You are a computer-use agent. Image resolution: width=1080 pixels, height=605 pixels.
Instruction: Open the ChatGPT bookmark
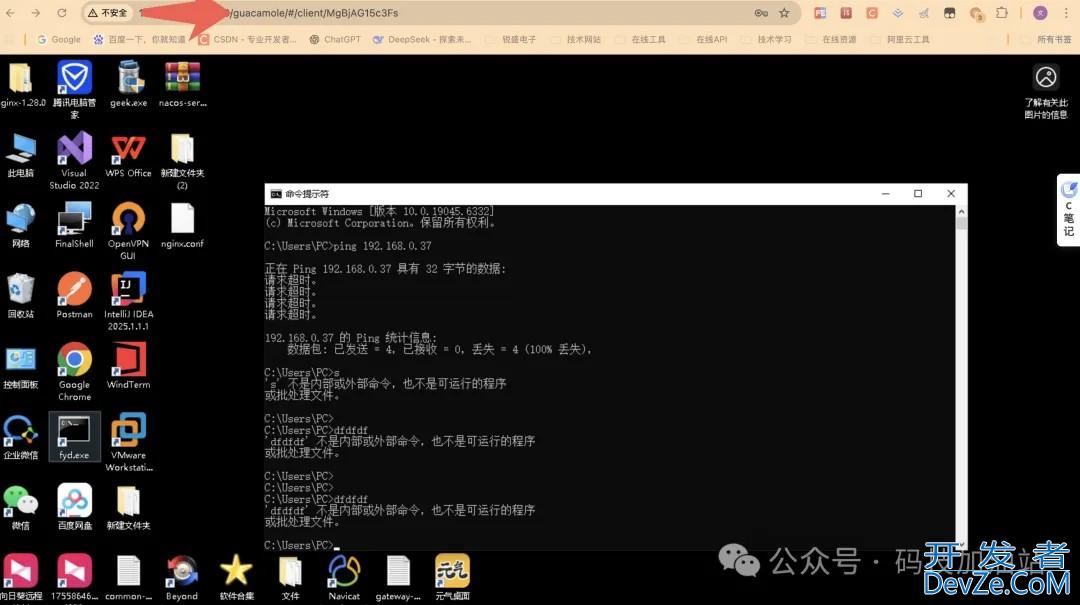[335, 40]
